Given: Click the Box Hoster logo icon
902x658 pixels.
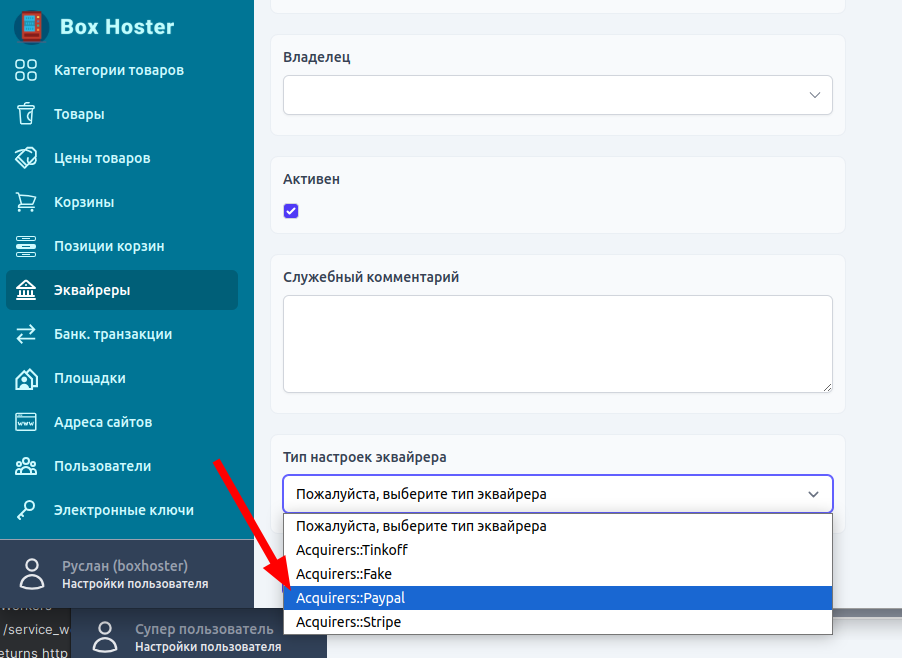Looking at the screenshot, I should click(31, 26).
